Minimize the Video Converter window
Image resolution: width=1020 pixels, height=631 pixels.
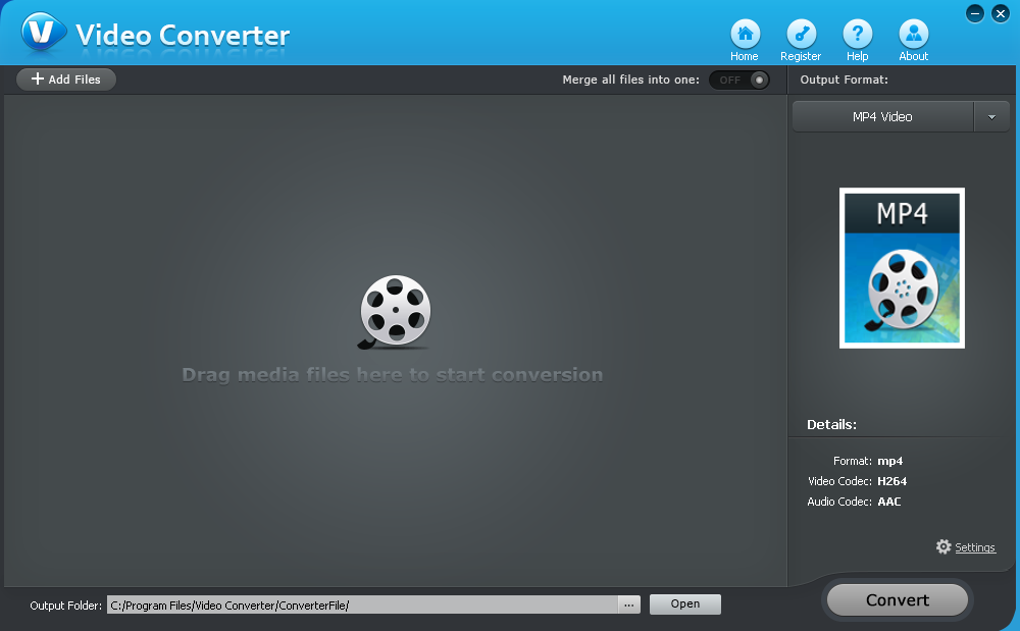(x=974, y=13)
